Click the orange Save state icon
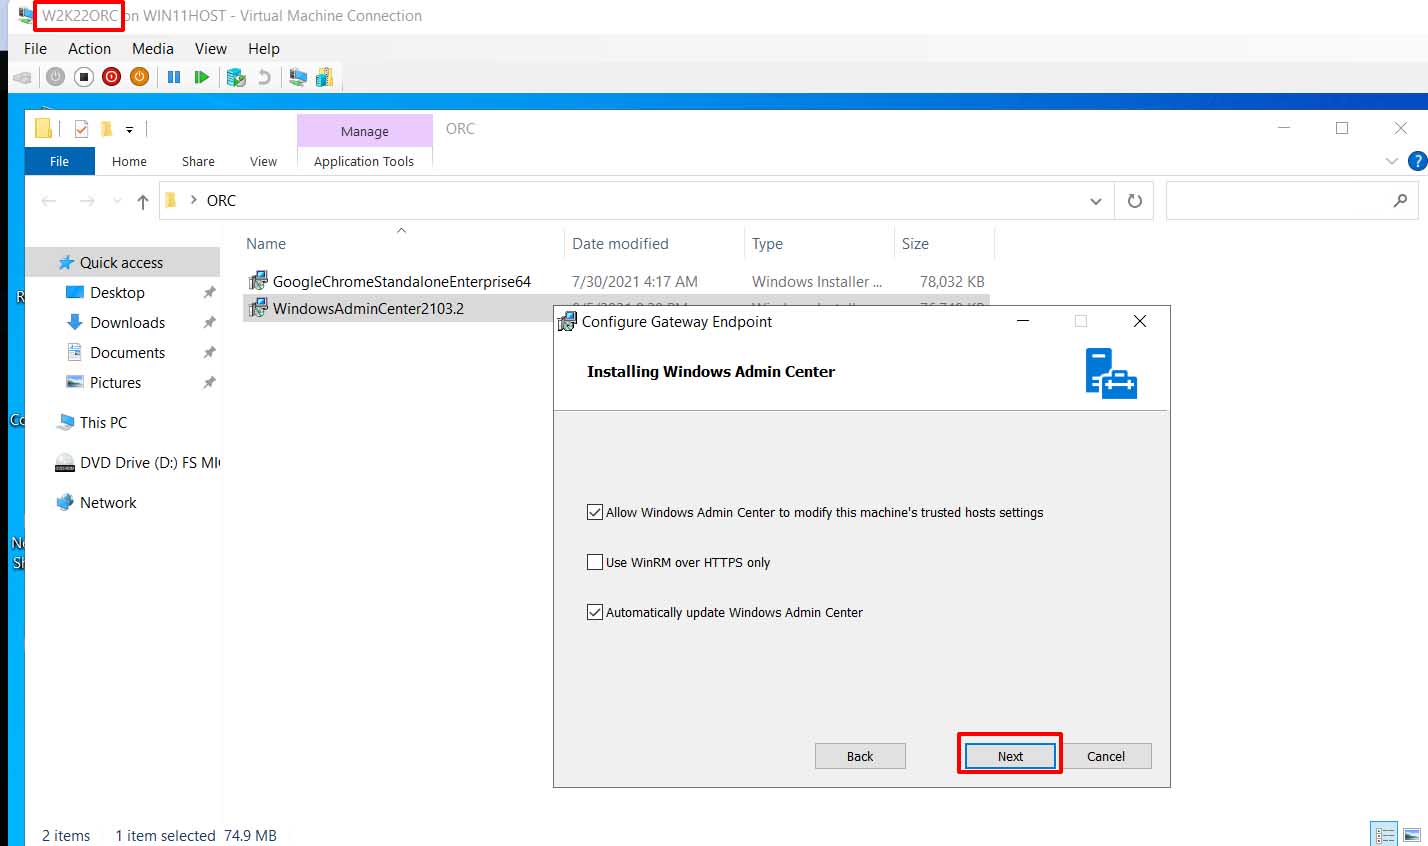The width and height of the screenshot is (1428, 846). (140, 77)
